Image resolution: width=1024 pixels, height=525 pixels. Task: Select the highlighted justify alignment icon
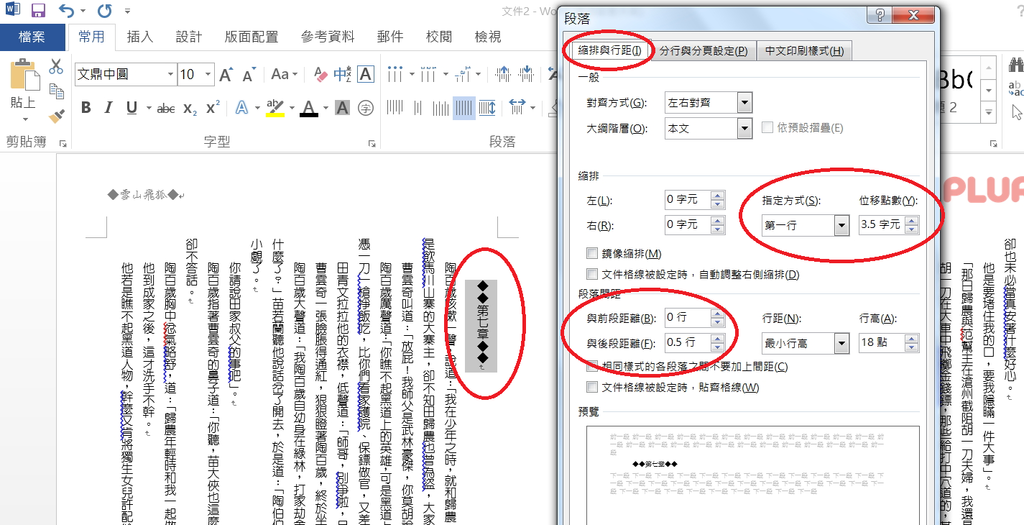pos(464,107)
